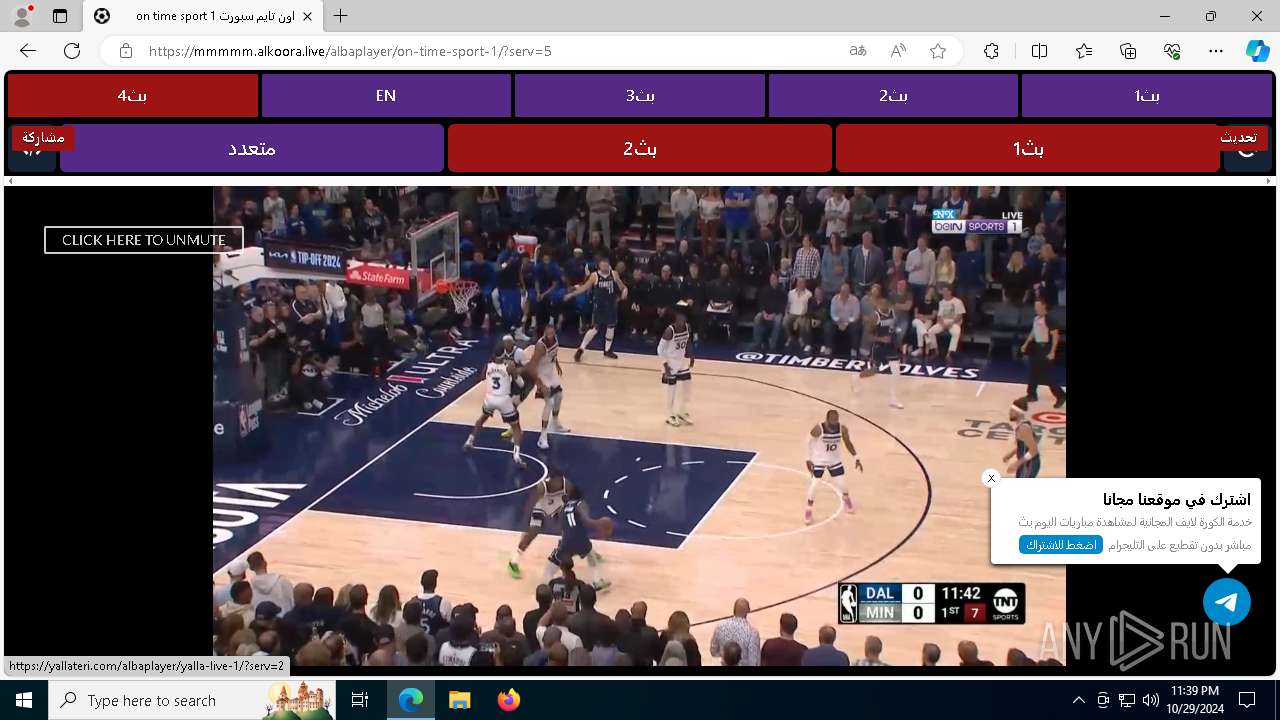Select stream tab بث4 in top row
The width and height of the screenshot is (1280, 720).
[x=132, y=96]
